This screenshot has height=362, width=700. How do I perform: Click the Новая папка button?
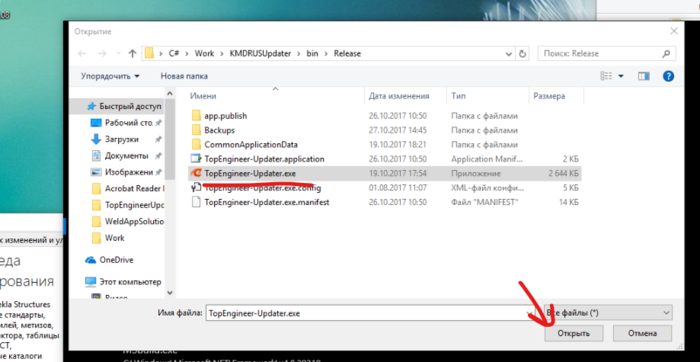pos(184,76)
